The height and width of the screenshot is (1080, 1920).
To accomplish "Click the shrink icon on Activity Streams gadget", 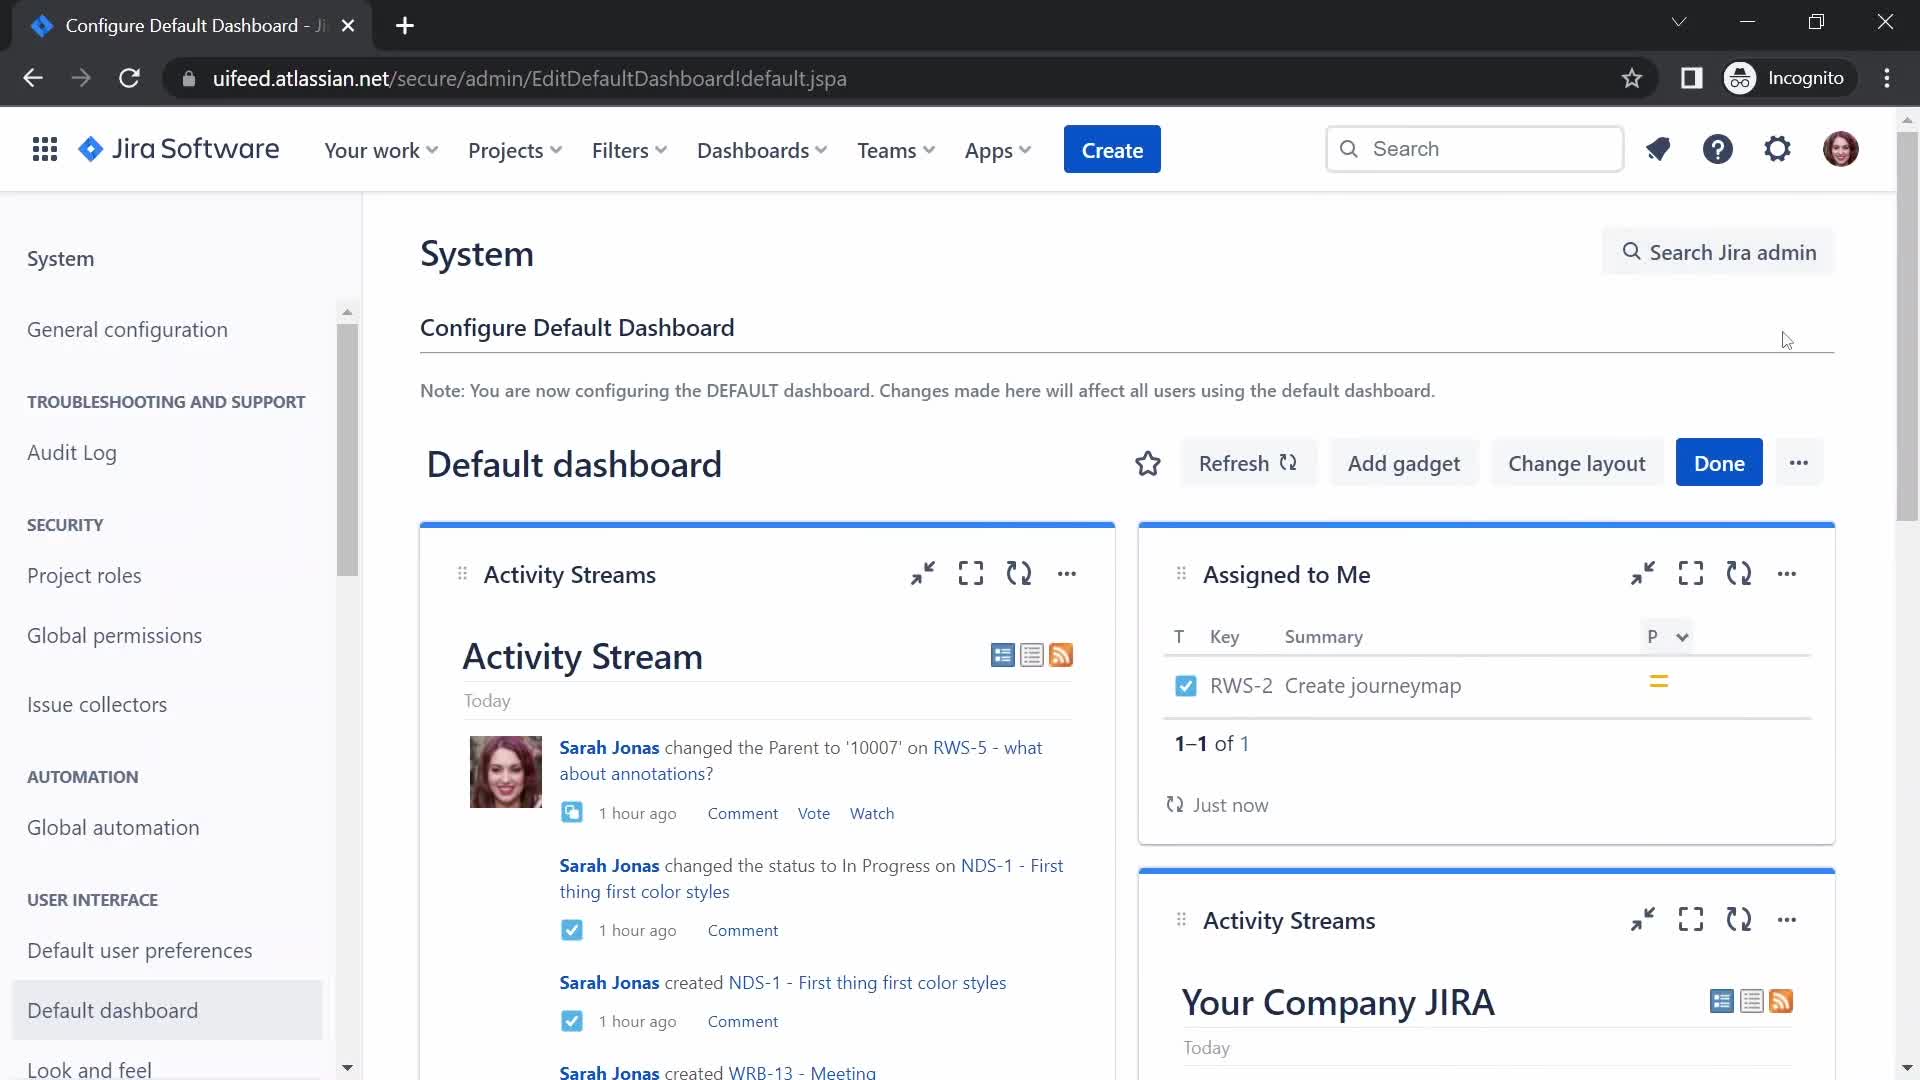I will coord(923,572).
